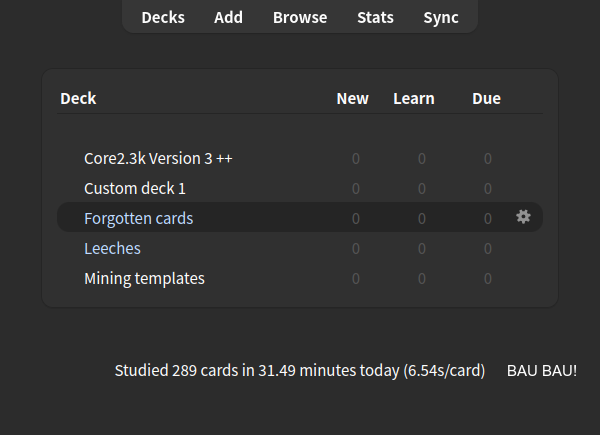Click the studied cards summary text
This screenshot has width=600, height=435.
(x=300, y=370)
